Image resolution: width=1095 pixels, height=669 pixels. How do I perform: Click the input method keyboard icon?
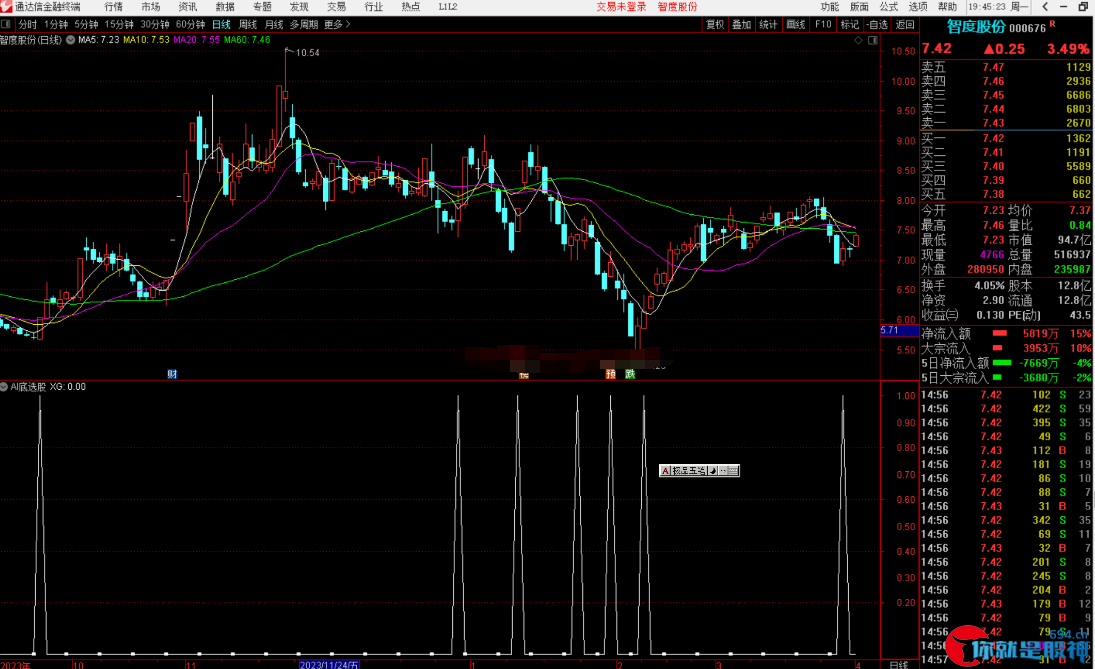point(733,471)
